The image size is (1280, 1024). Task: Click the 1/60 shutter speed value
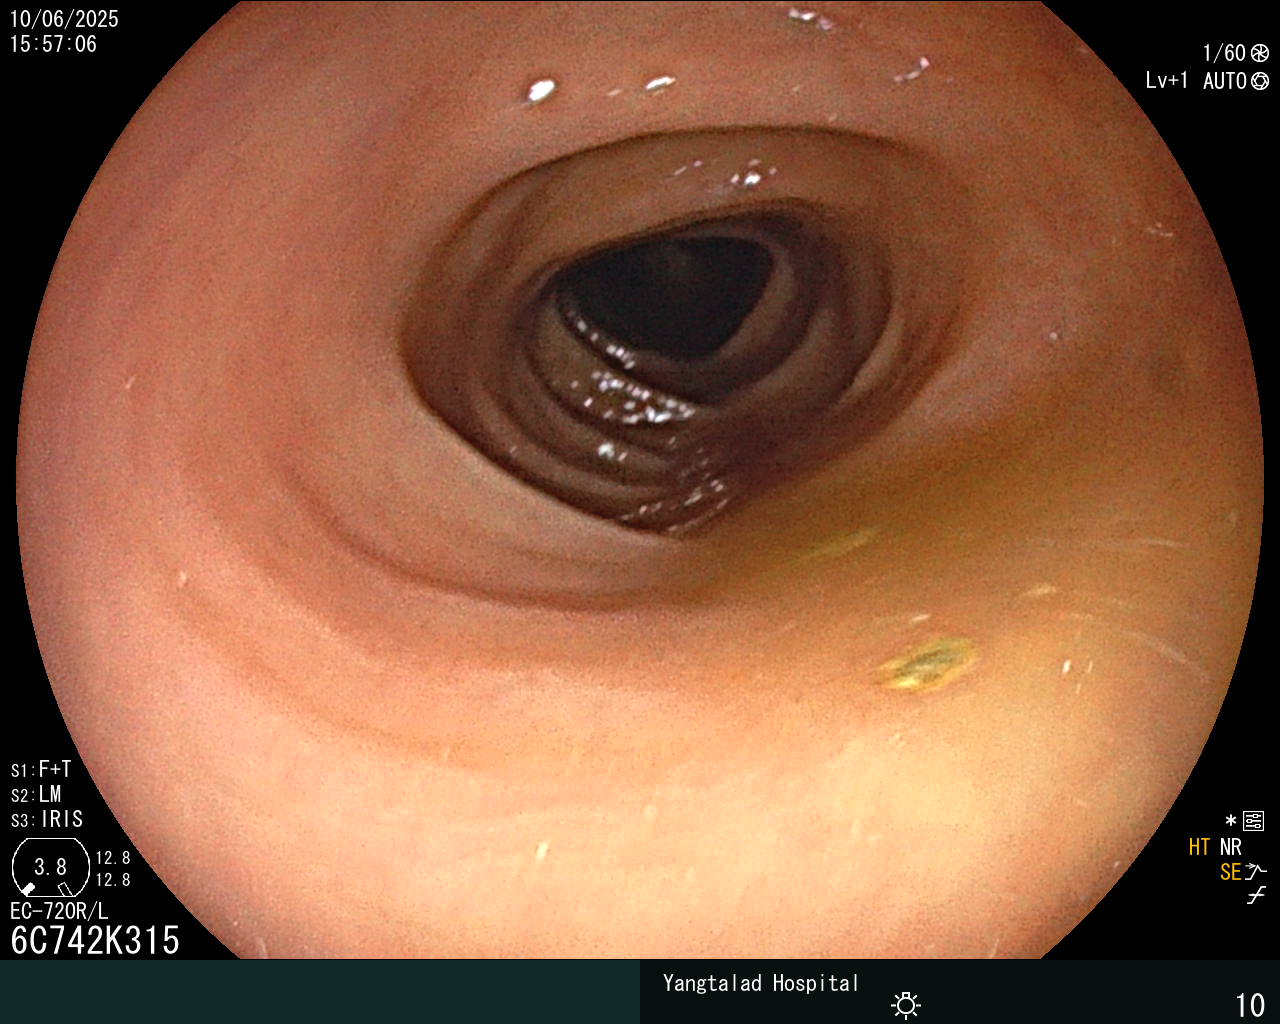(x=1224, y=53)
